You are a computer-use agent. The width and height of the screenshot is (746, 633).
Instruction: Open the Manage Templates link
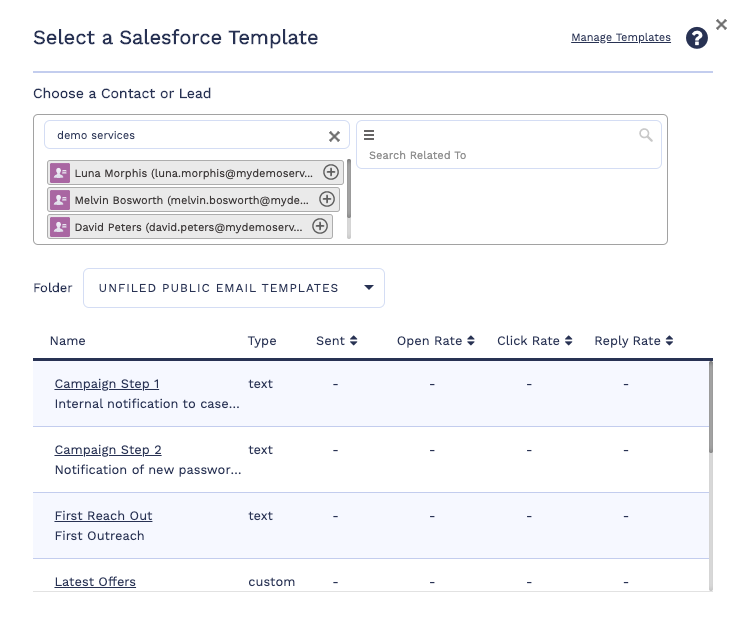point(620,38)
